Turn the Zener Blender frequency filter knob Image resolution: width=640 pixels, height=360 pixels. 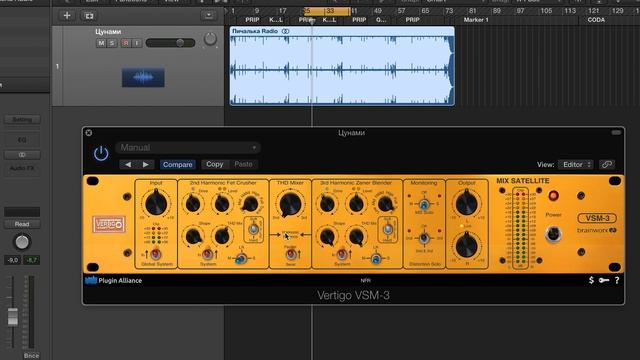[x=384, y=204]
